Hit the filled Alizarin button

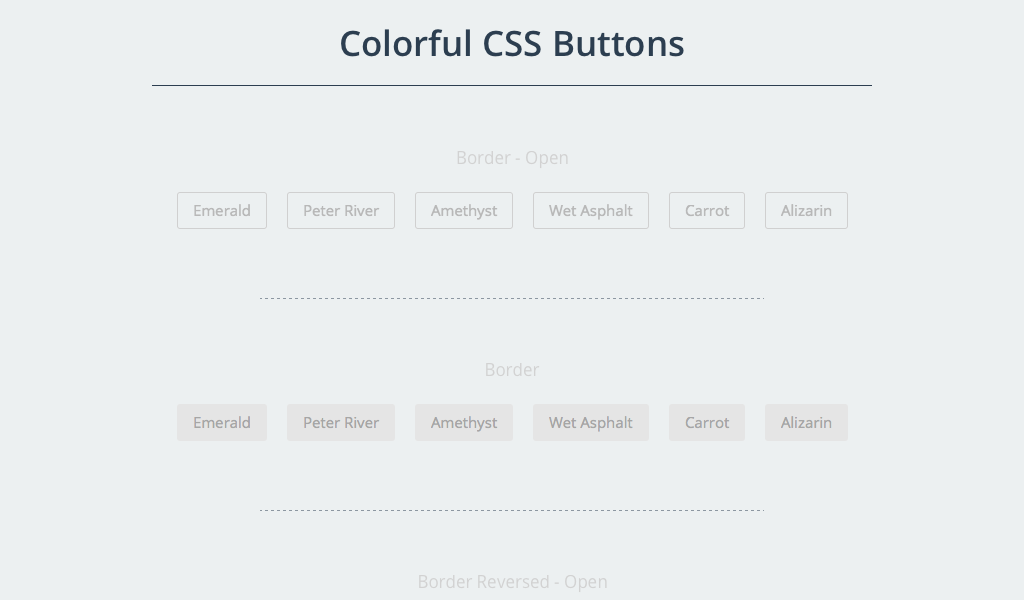pyautogui.click(x=806, y=423)
